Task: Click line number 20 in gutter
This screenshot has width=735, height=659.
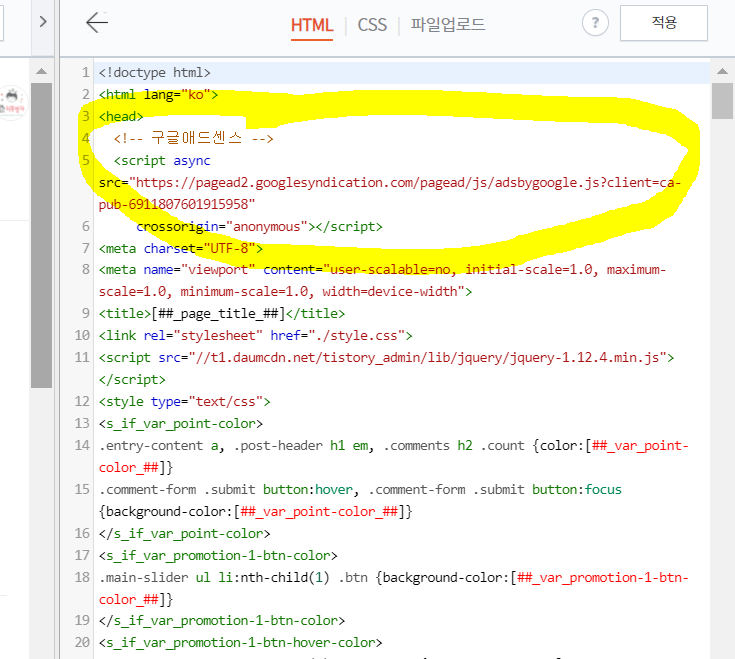Action: 82,643
